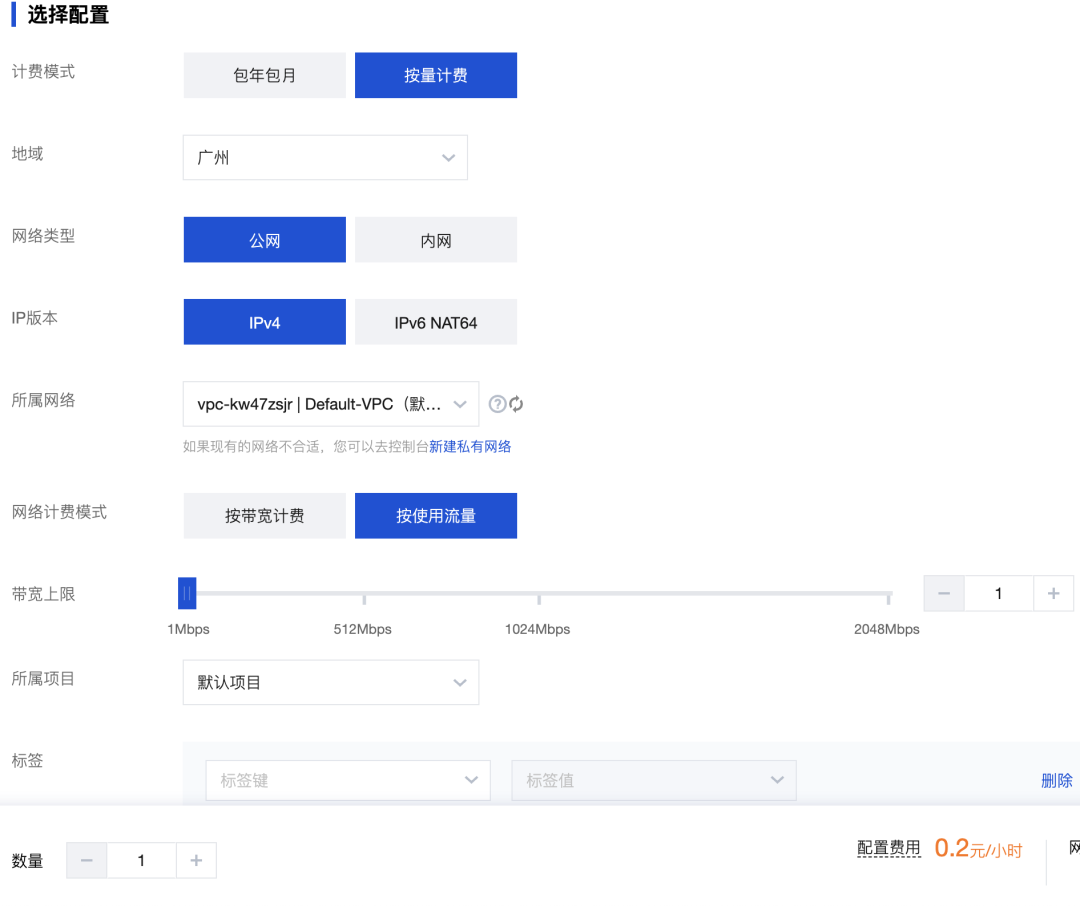The height and width of the screenshot is (906, 1080).
Task: Choose 按使用流量 network billing
Action: click(436, 515)
